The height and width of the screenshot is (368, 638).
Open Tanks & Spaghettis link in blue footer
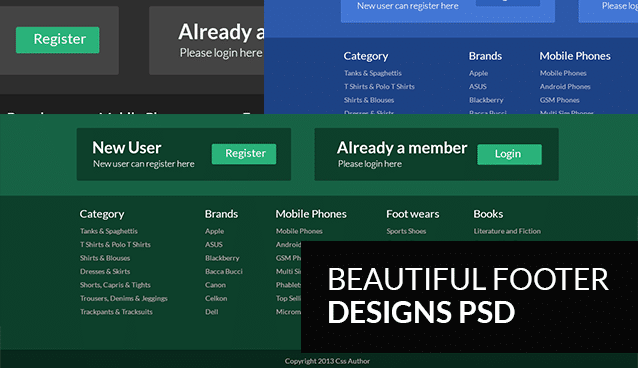click(373, 73)
